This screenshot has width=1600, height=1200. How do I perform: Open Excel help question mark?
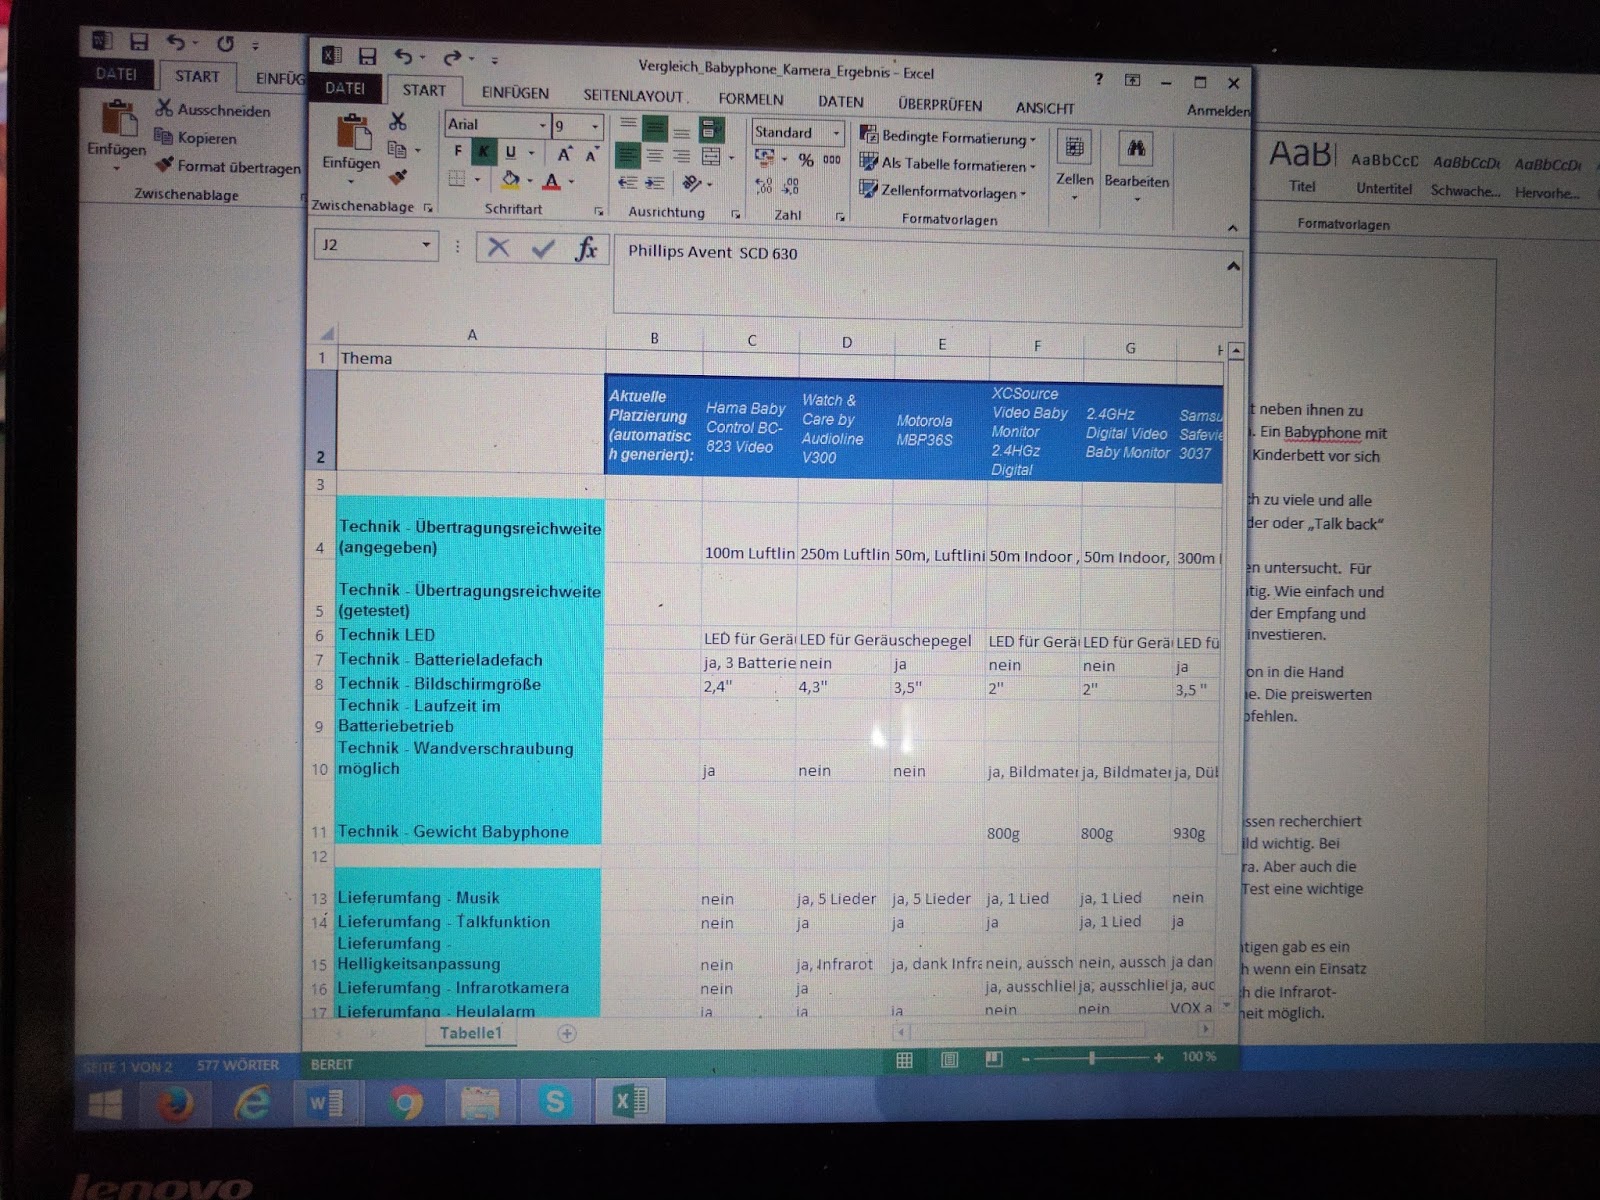click(1098, 79)
